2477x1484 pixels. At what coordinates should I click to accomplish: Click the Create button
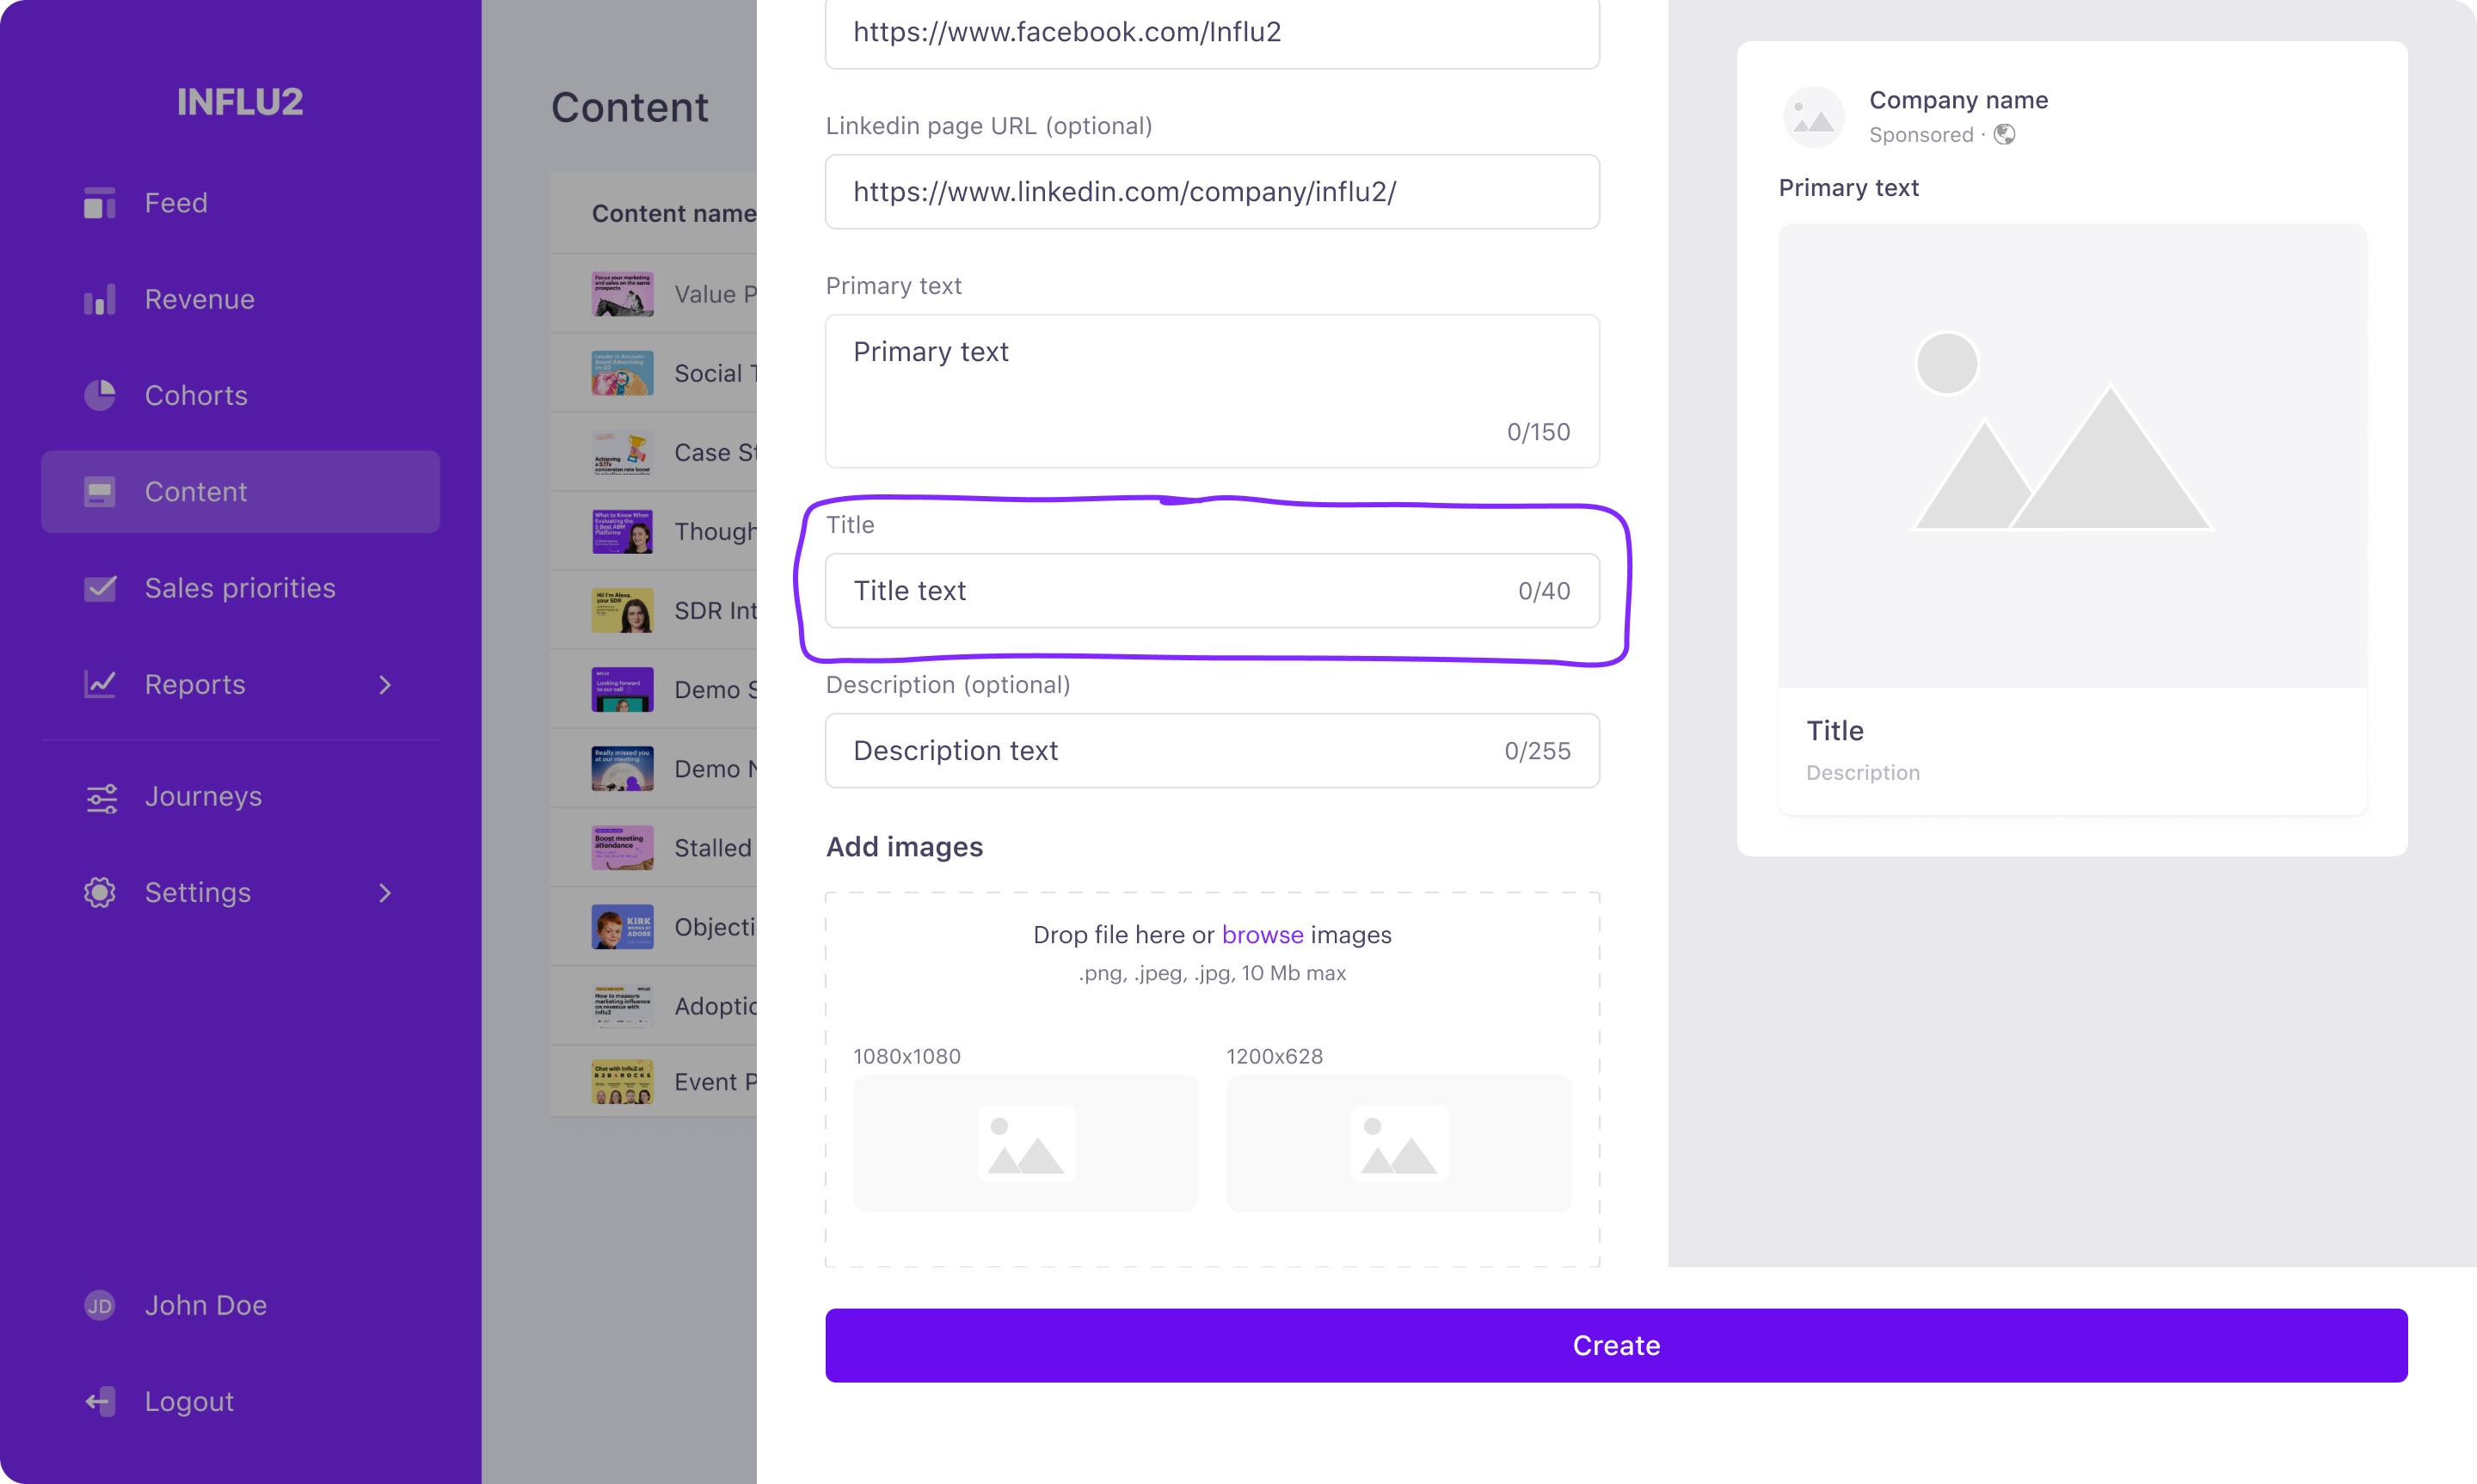(1615, 1345)
